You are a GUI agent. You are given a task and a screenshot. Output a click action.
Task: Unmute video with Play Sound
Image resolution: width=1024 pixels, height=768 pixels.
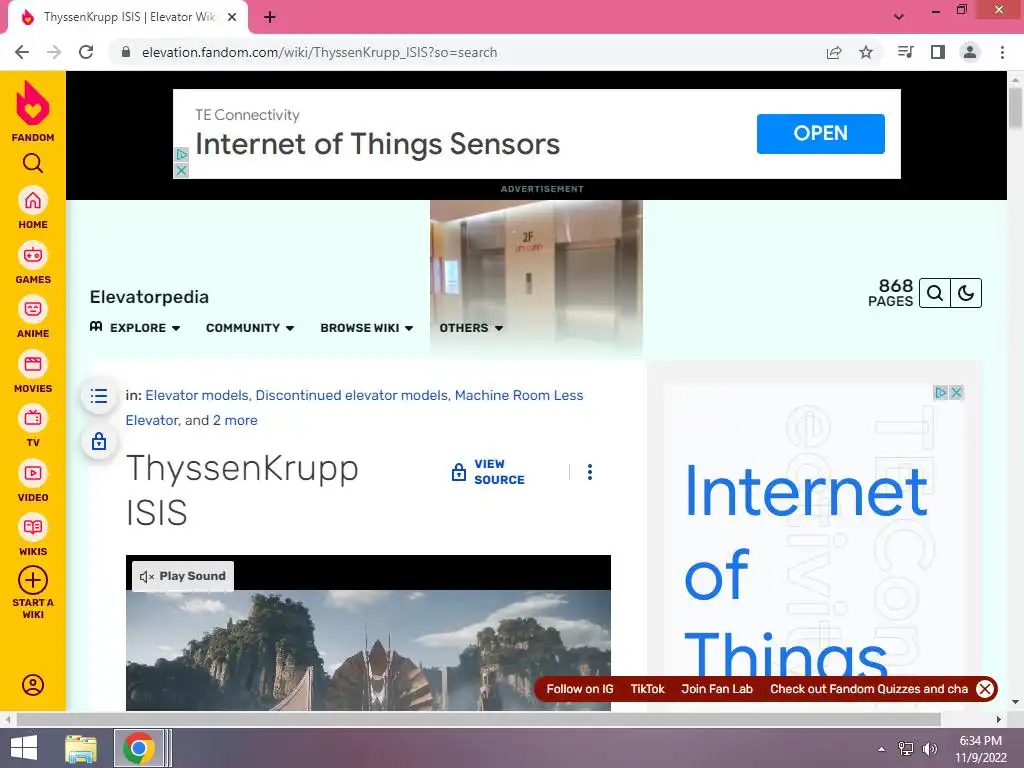click(183, 576)
